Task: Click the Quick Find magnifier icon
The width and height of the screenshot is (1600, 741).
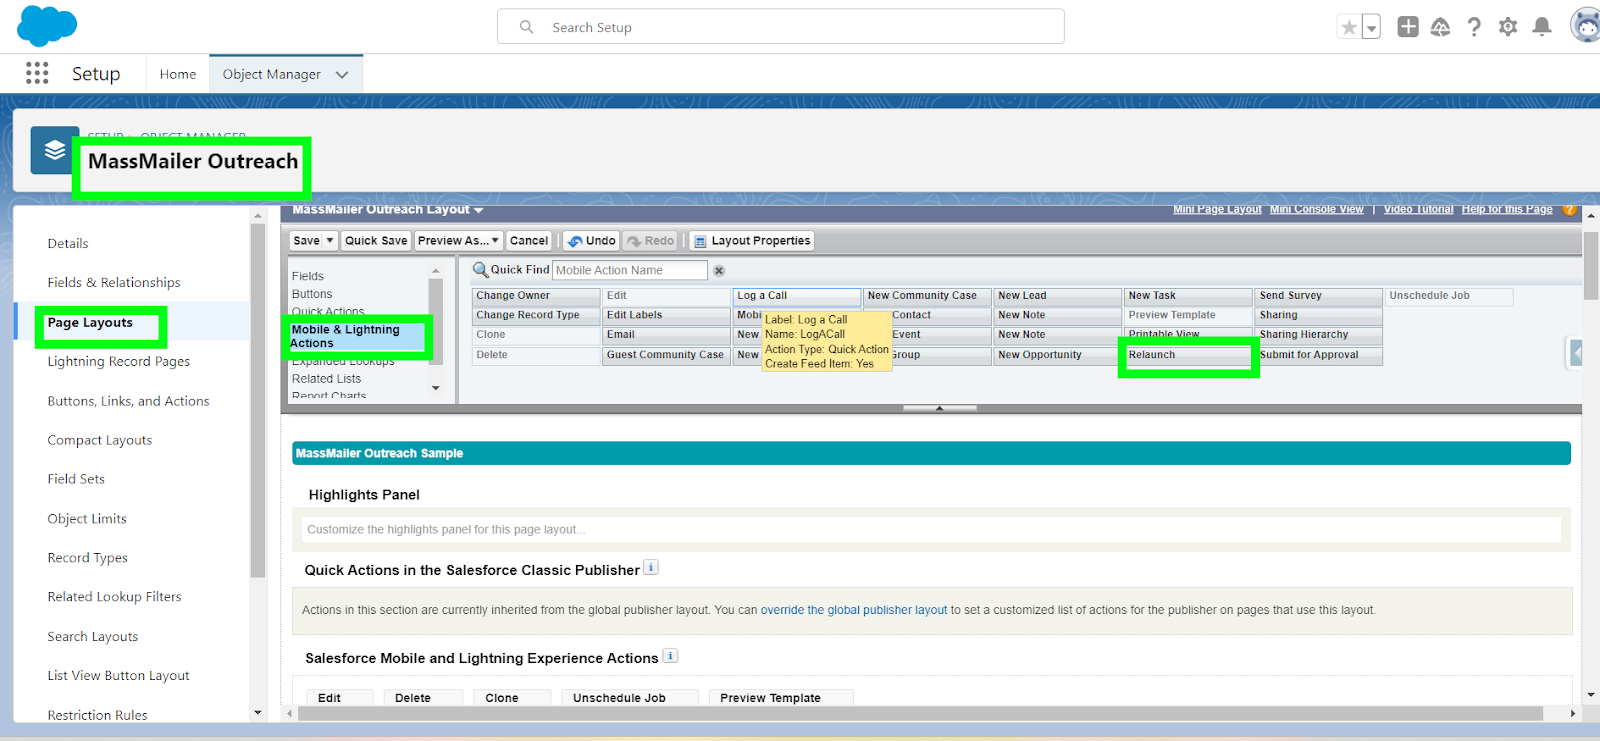Action: click(x=480, y=270)
